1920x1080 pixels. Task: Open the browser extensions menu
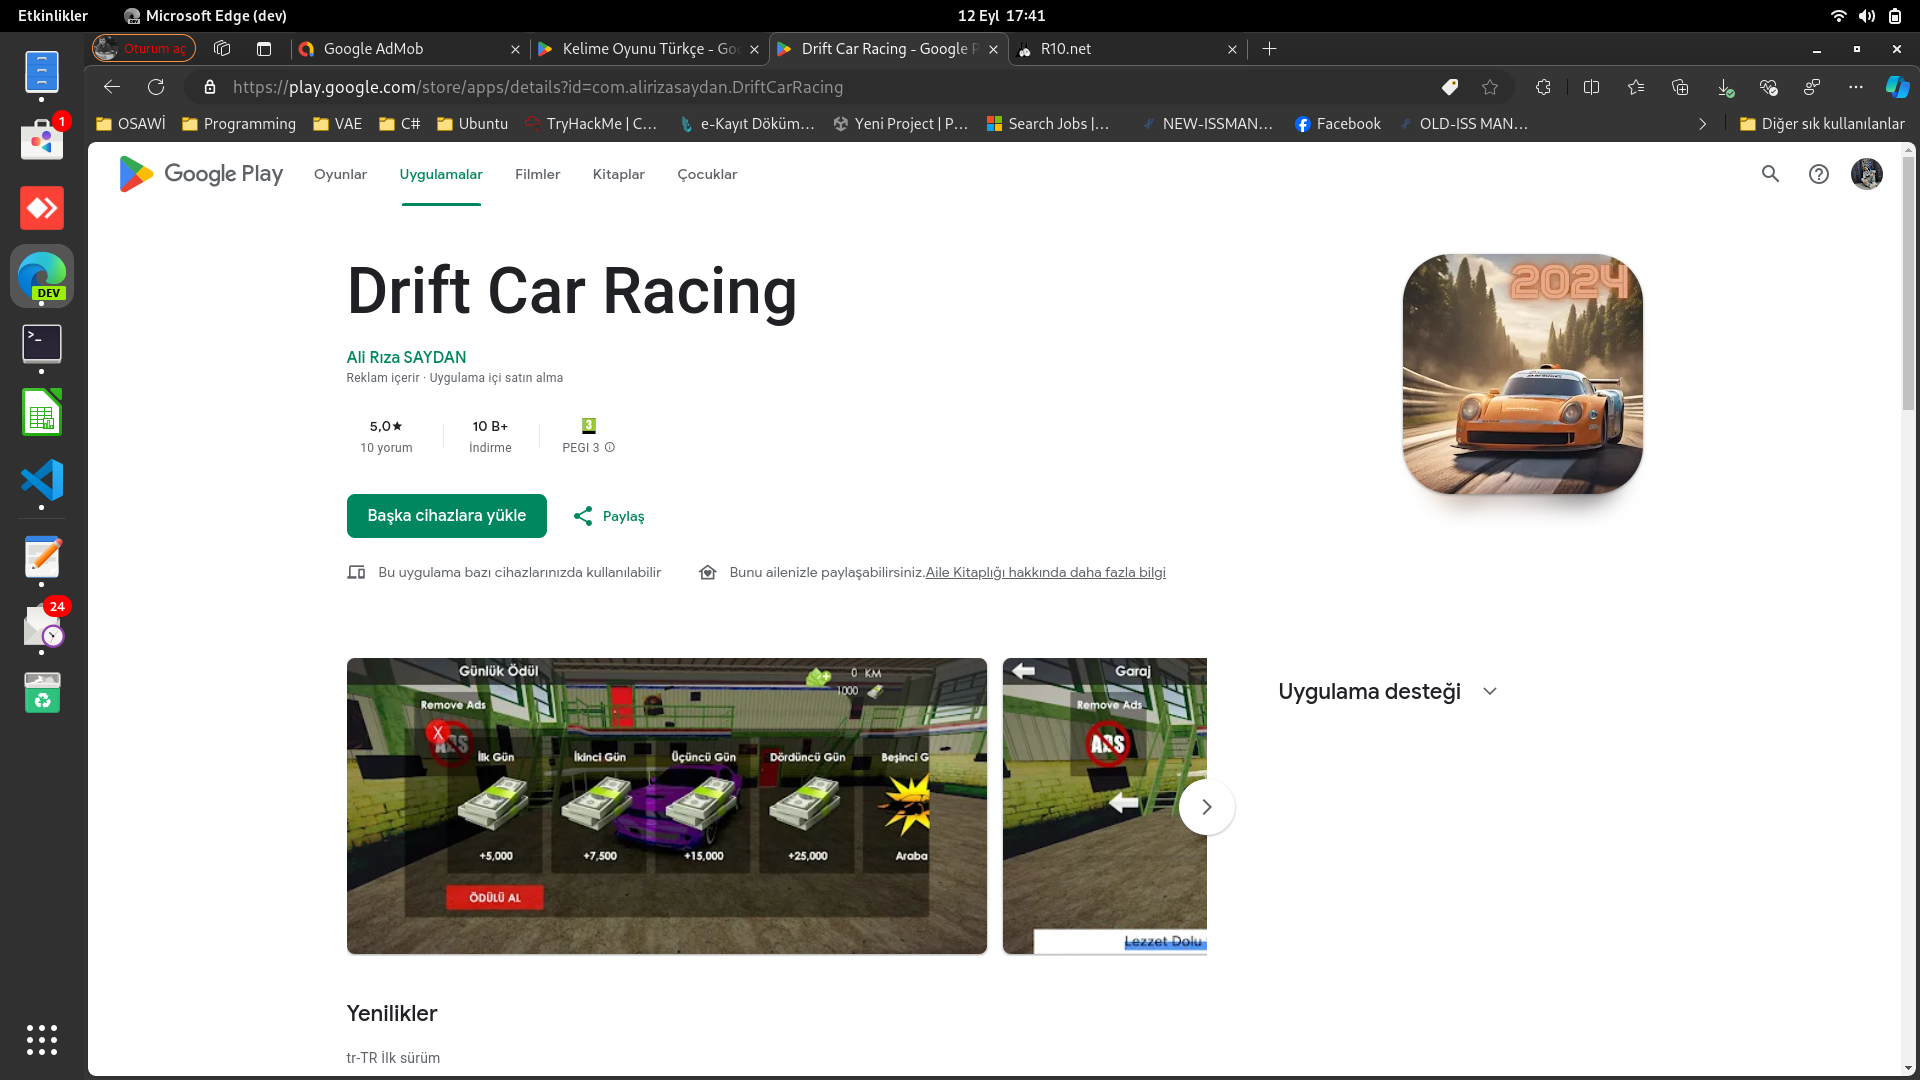1543,87
